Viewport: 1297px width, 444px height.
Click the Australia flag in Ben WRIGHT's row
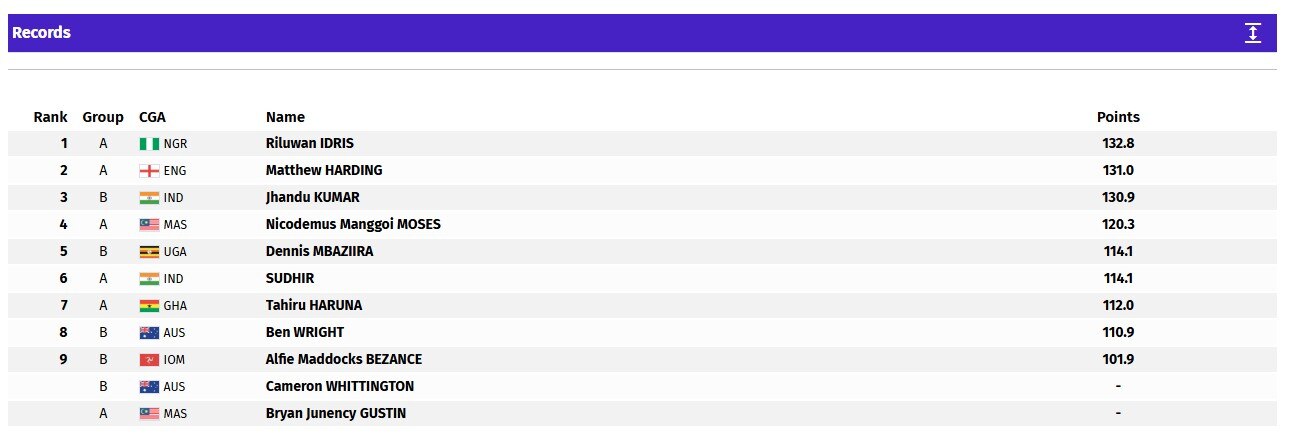pos(149,333)
